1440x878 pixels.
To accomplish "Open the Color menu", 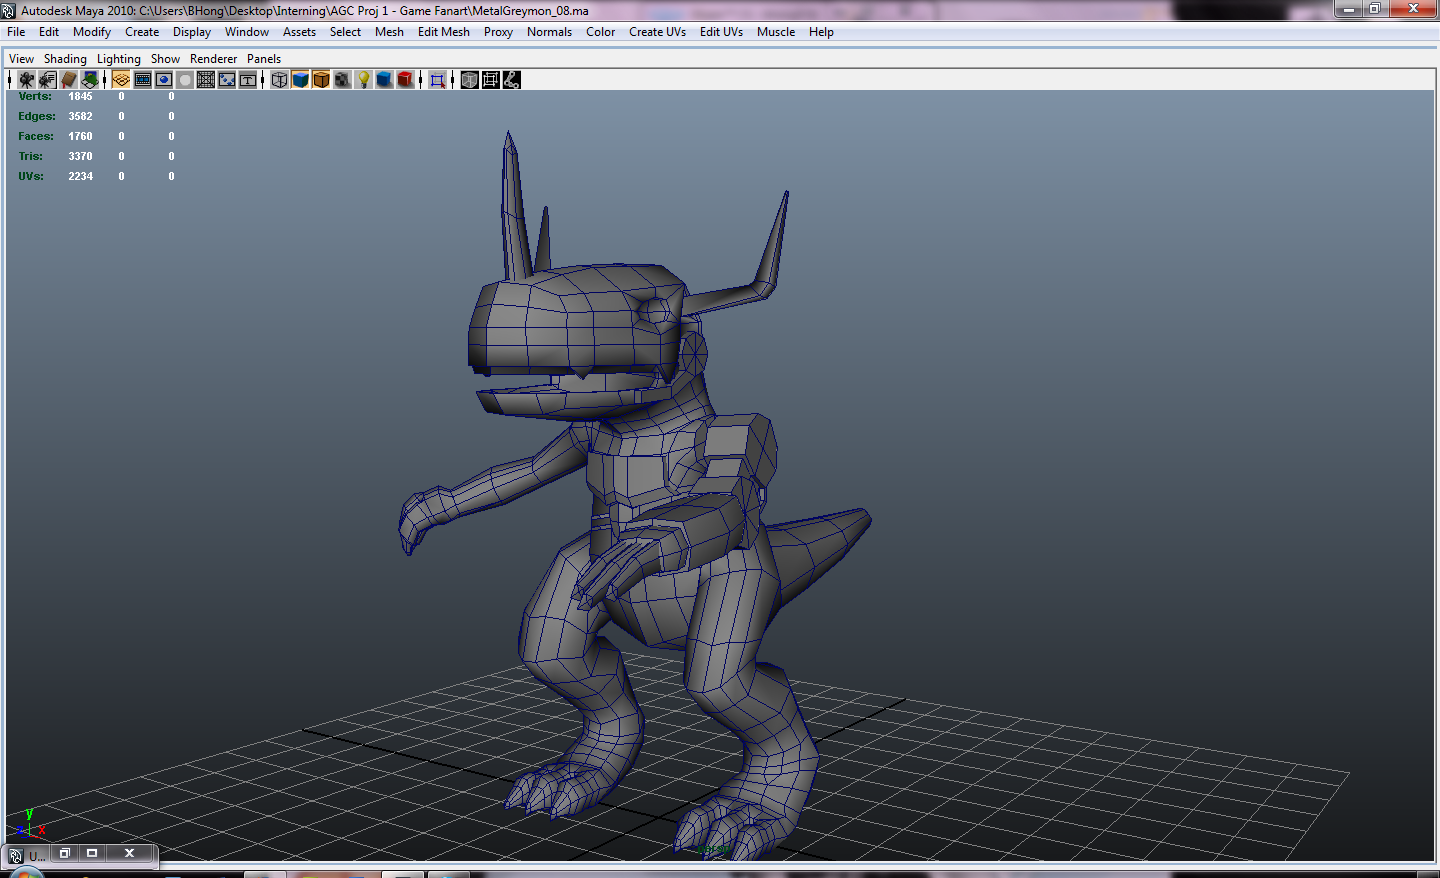I will point(601,32).
